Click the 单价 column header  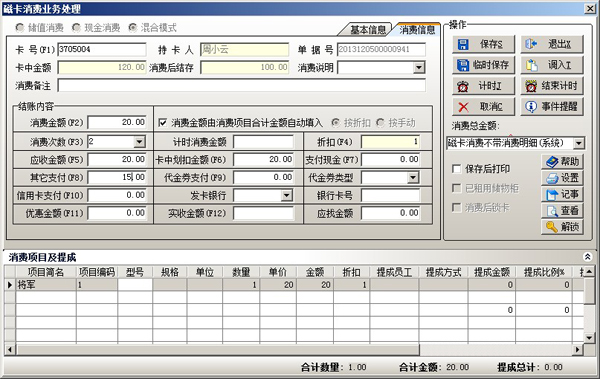(x=278, y=272)
